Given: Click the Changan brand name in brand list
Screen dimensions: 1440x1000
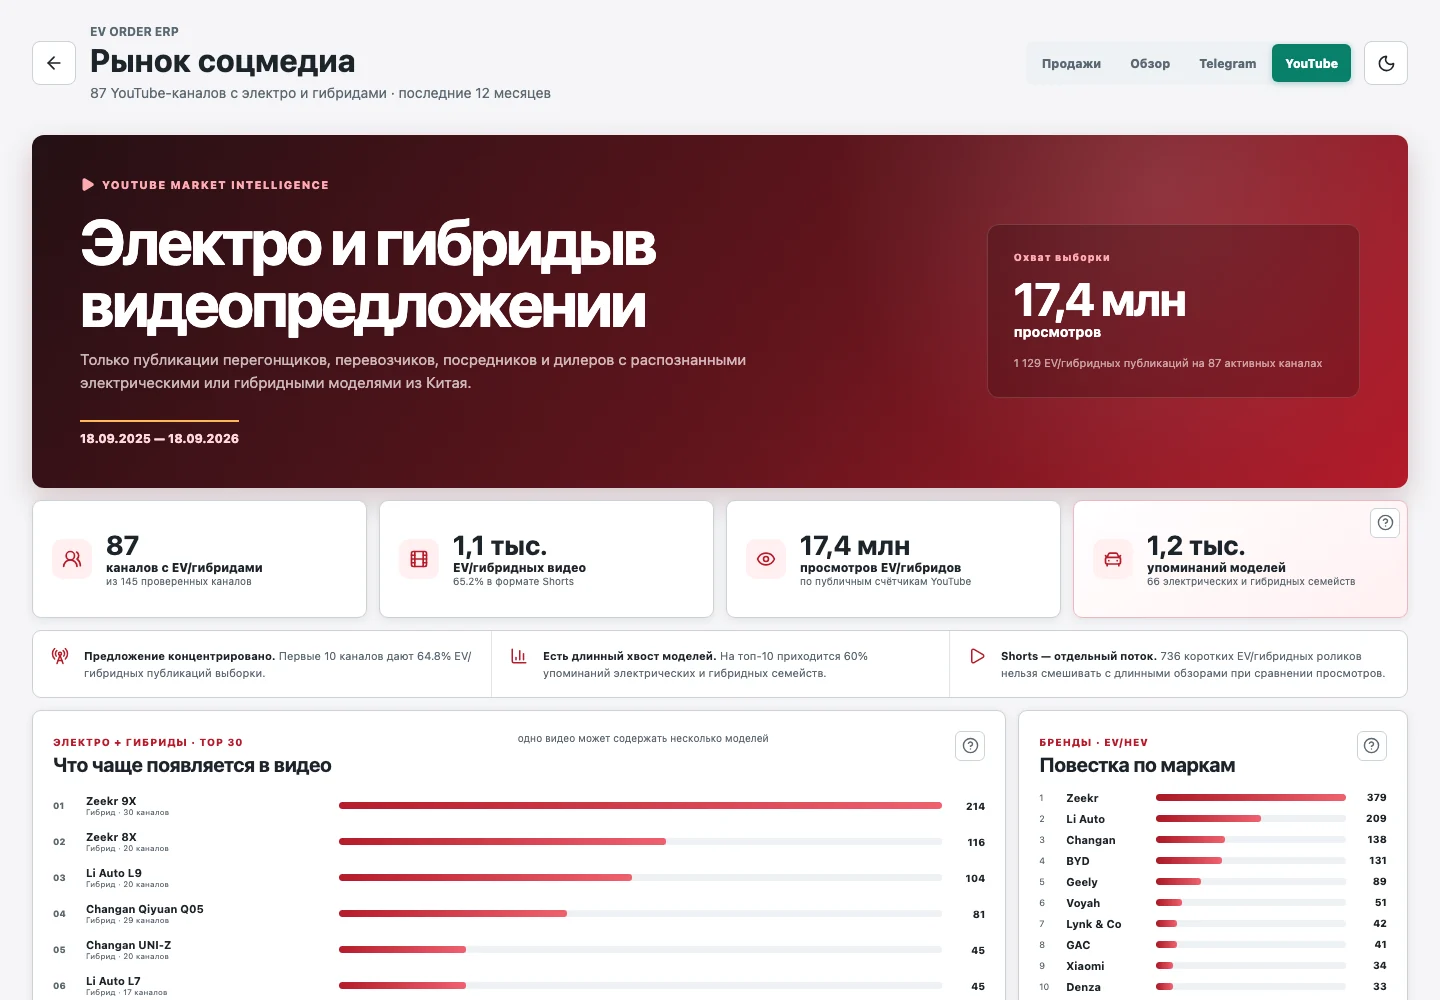Looking at the screenshot, I should [1091, 840].
